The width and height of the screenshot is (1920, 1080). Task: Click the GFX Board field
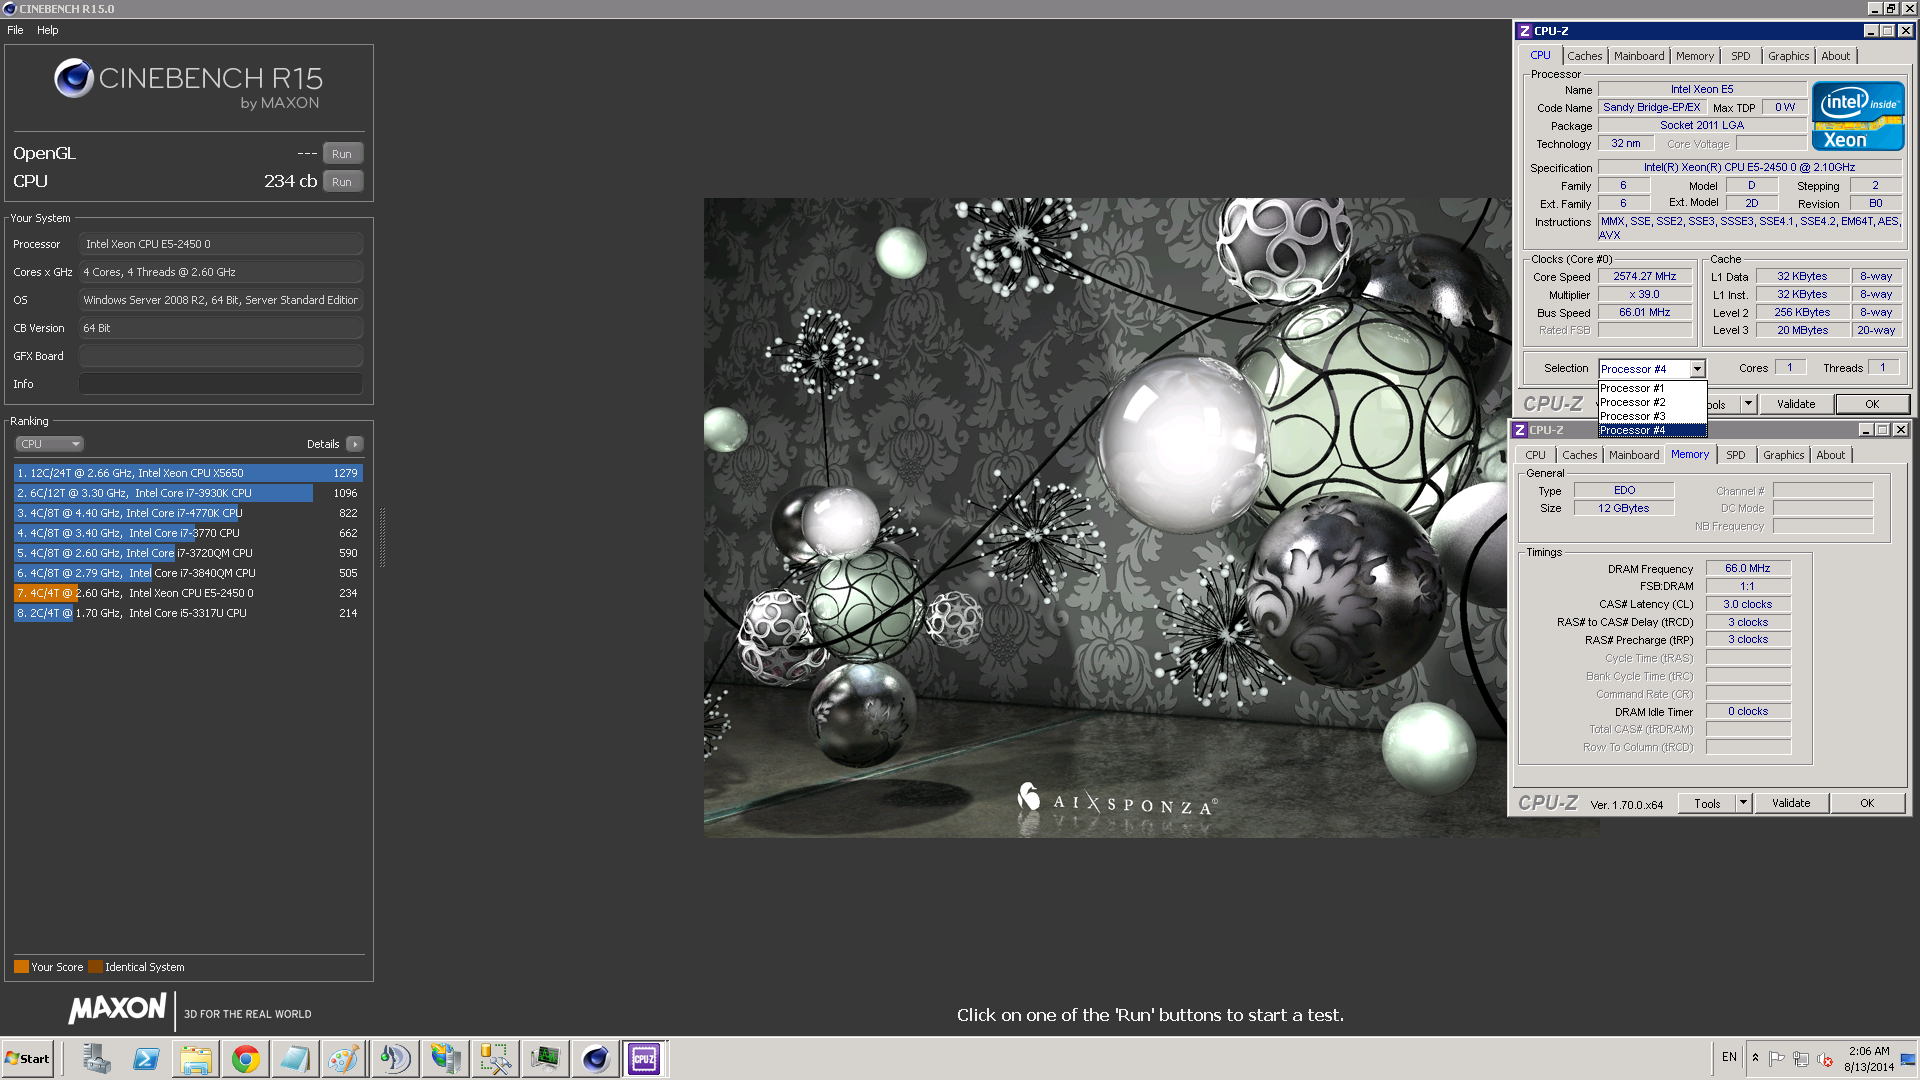pos(220,356)
